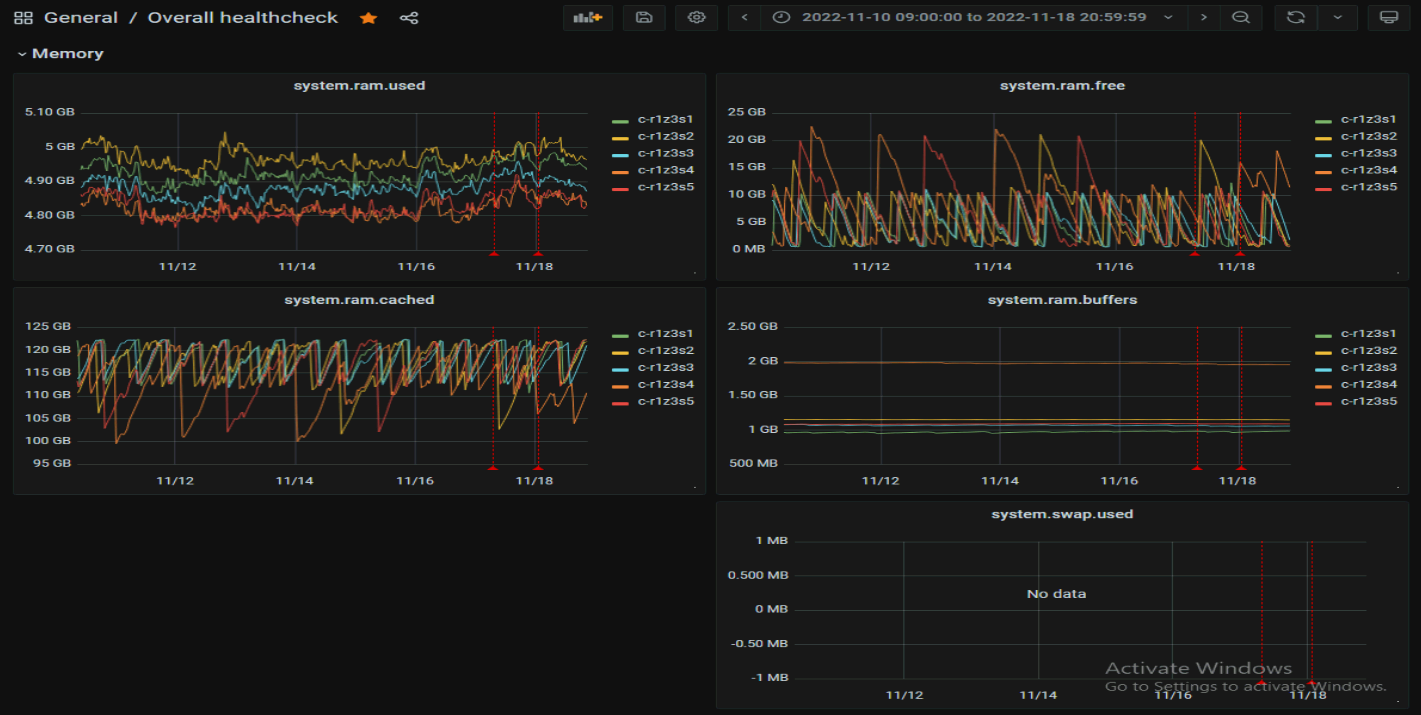Zoom out the time range

click(x=1240, y=18)
